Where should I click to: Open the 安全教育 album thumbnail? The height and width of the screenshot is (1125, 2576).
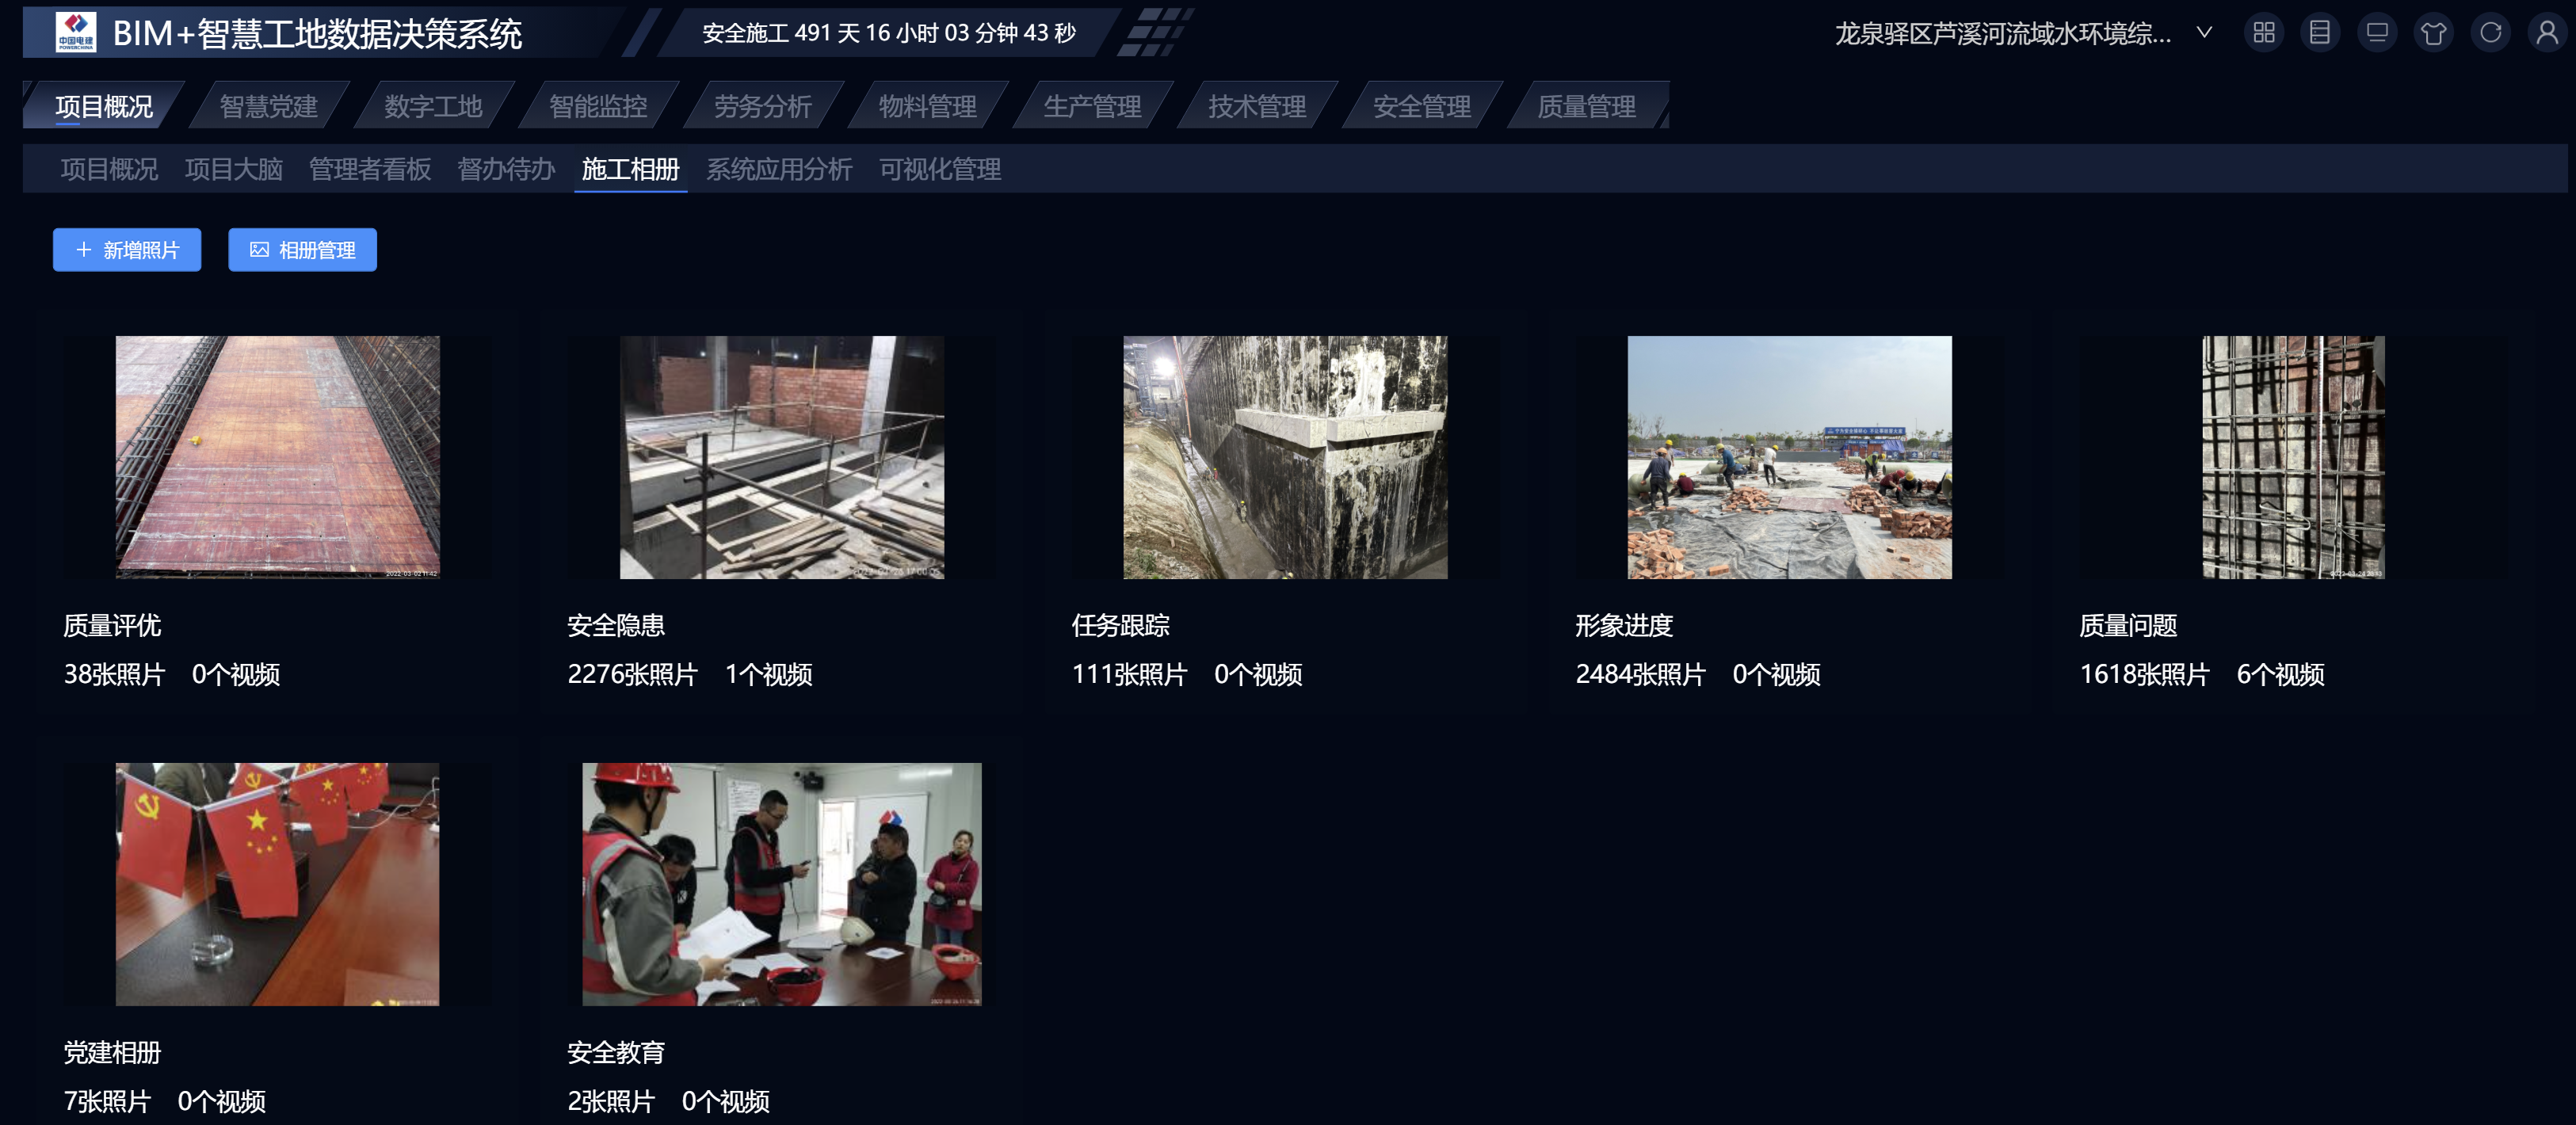781,884
